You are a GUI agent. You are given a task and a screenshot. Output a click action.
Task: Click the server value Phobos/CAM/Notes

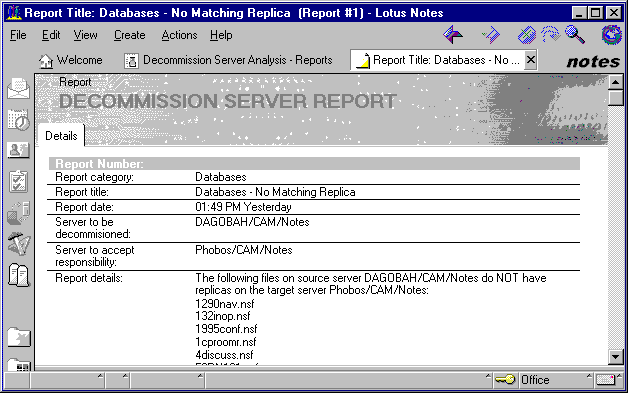[x=244, y=250]
